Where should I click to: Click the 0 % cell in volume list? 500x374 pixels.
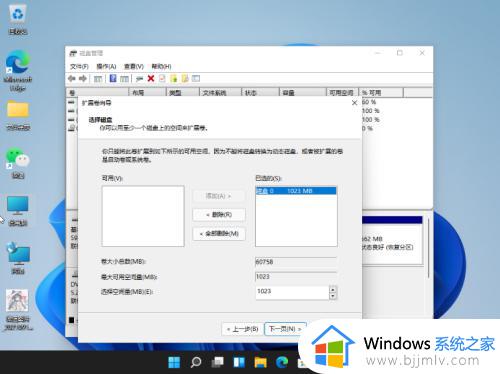(367, 128)
